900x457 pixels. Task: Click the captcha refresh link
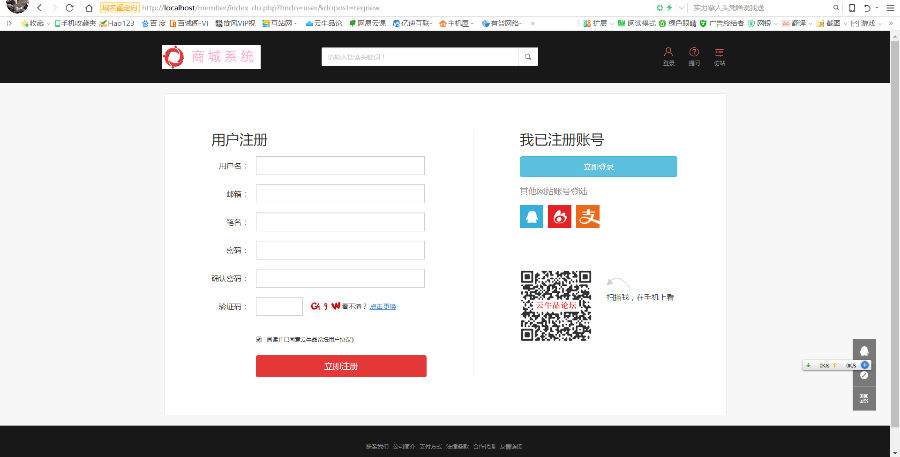pos(383,306)
